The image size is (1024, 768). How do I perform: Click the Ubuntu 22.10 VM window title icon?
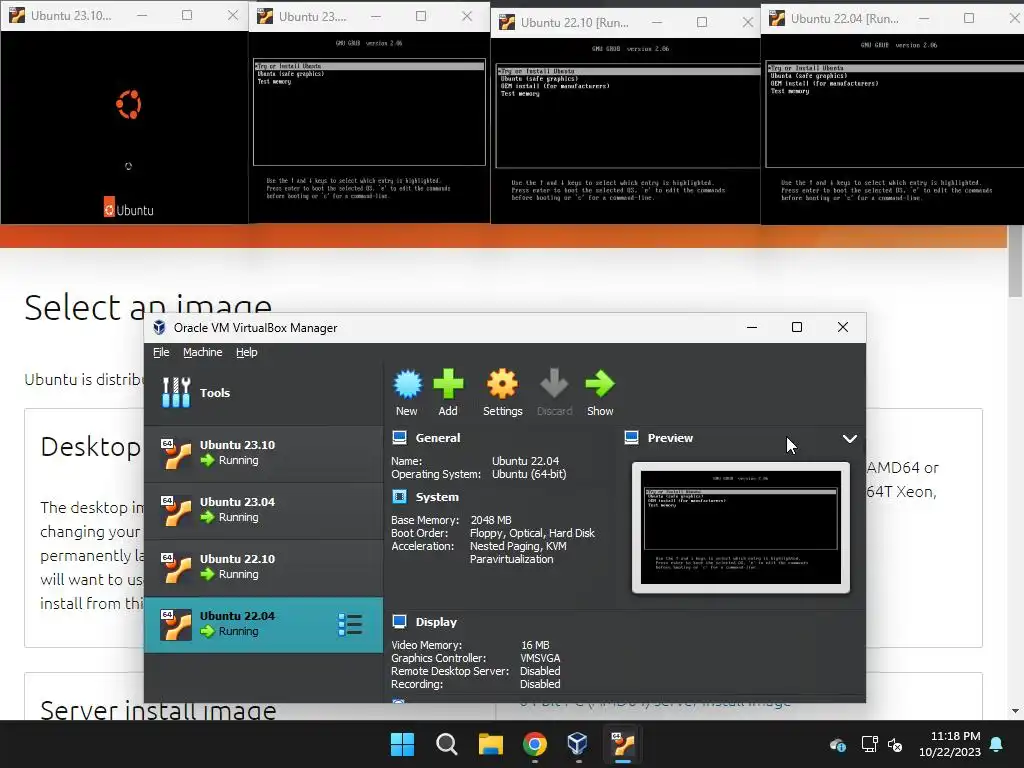click(x=507, y=22)
